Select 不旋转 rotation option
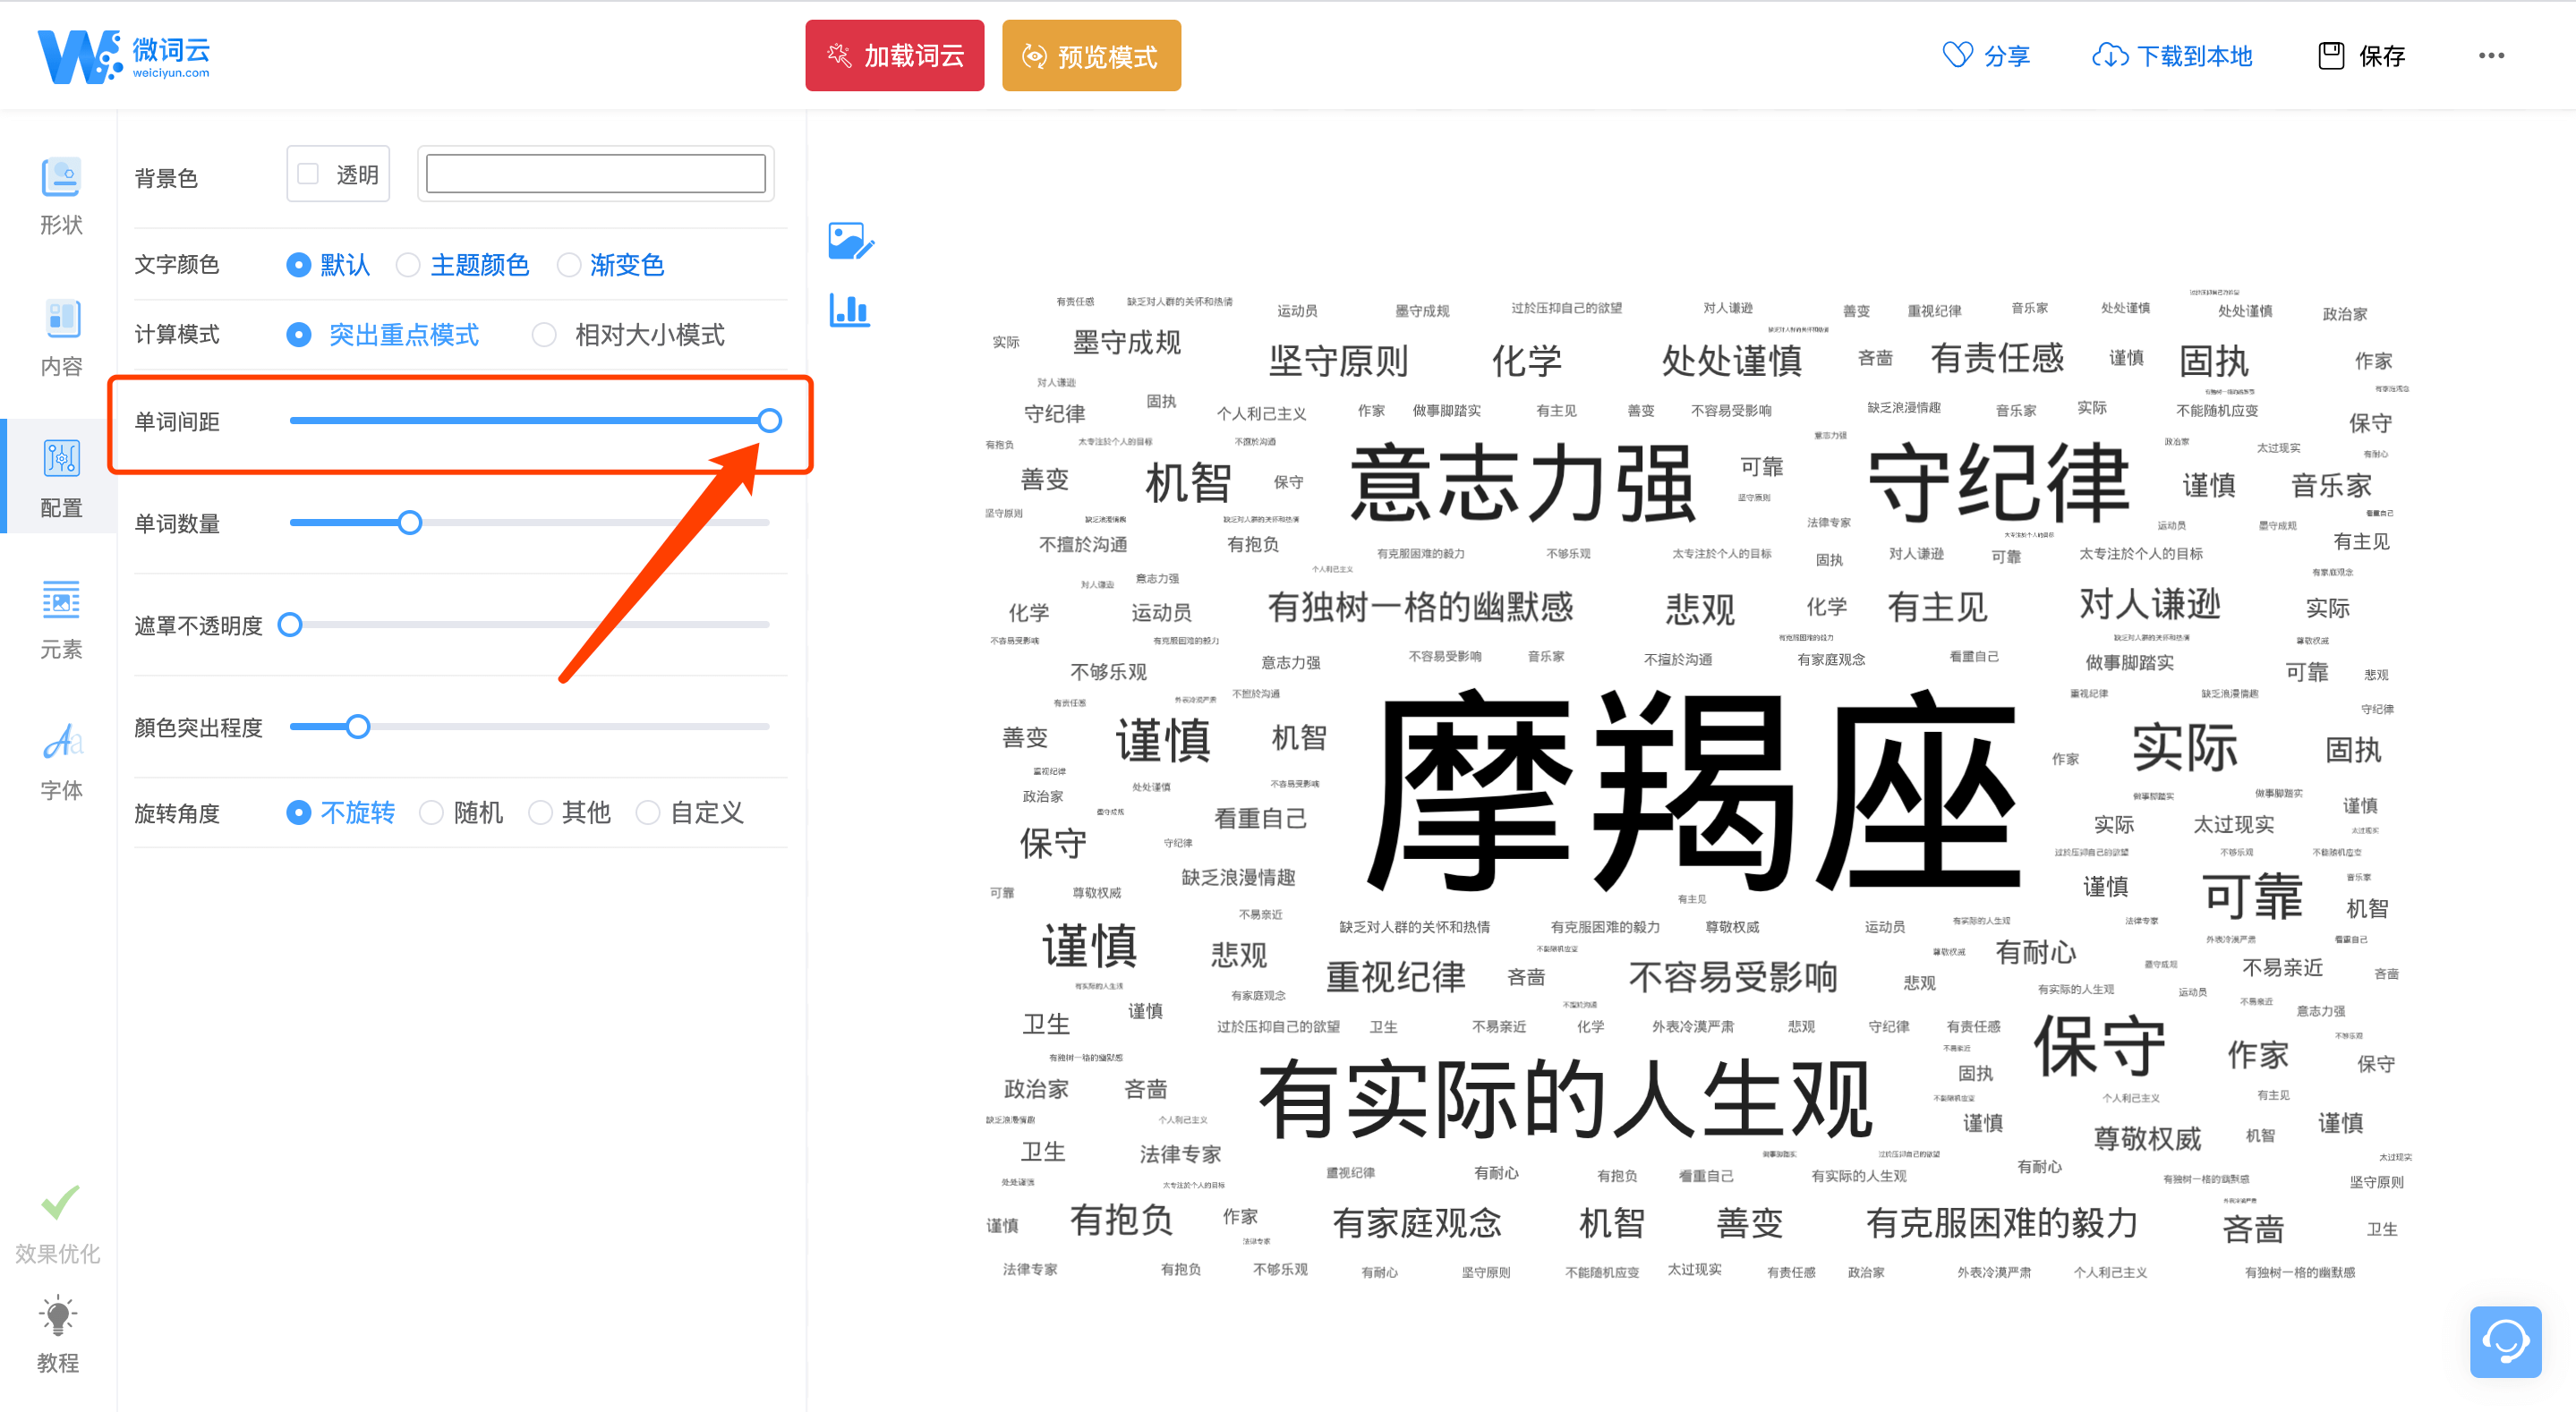This screenshot has width=2576, height=1412. tap(341, 812)
